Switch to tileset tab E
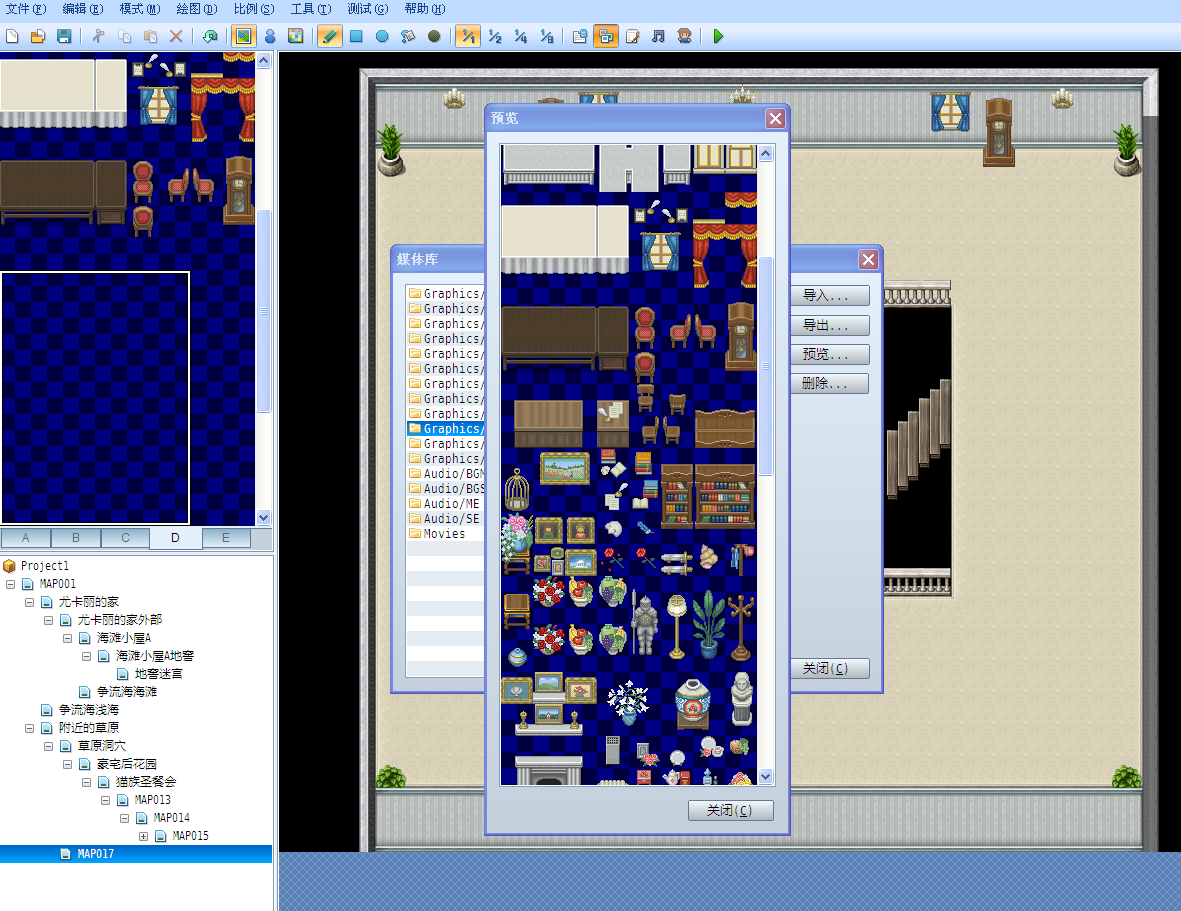The height and width of the screenshot is (911, 1181). (225, 538)
